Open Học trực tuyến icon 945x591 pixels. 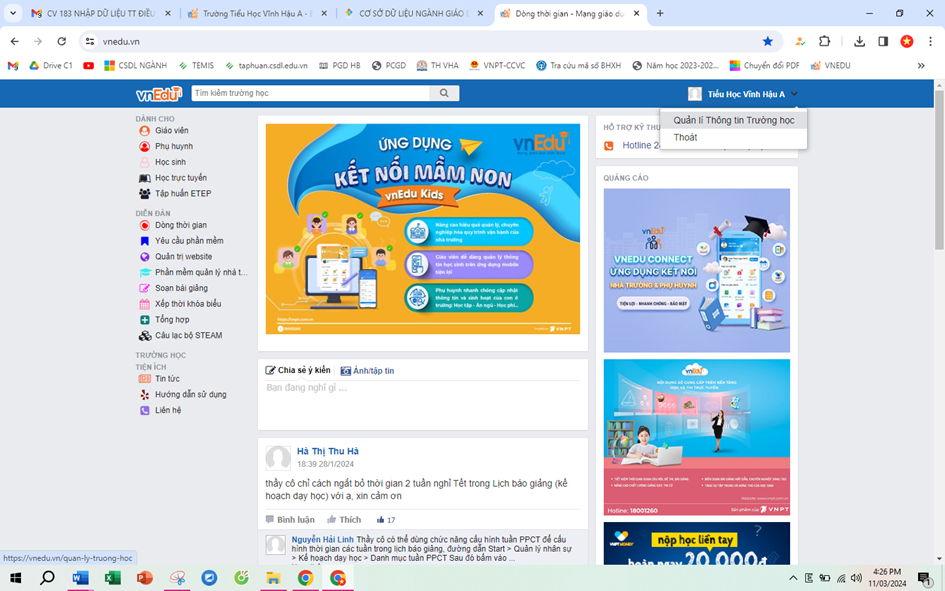145,178
